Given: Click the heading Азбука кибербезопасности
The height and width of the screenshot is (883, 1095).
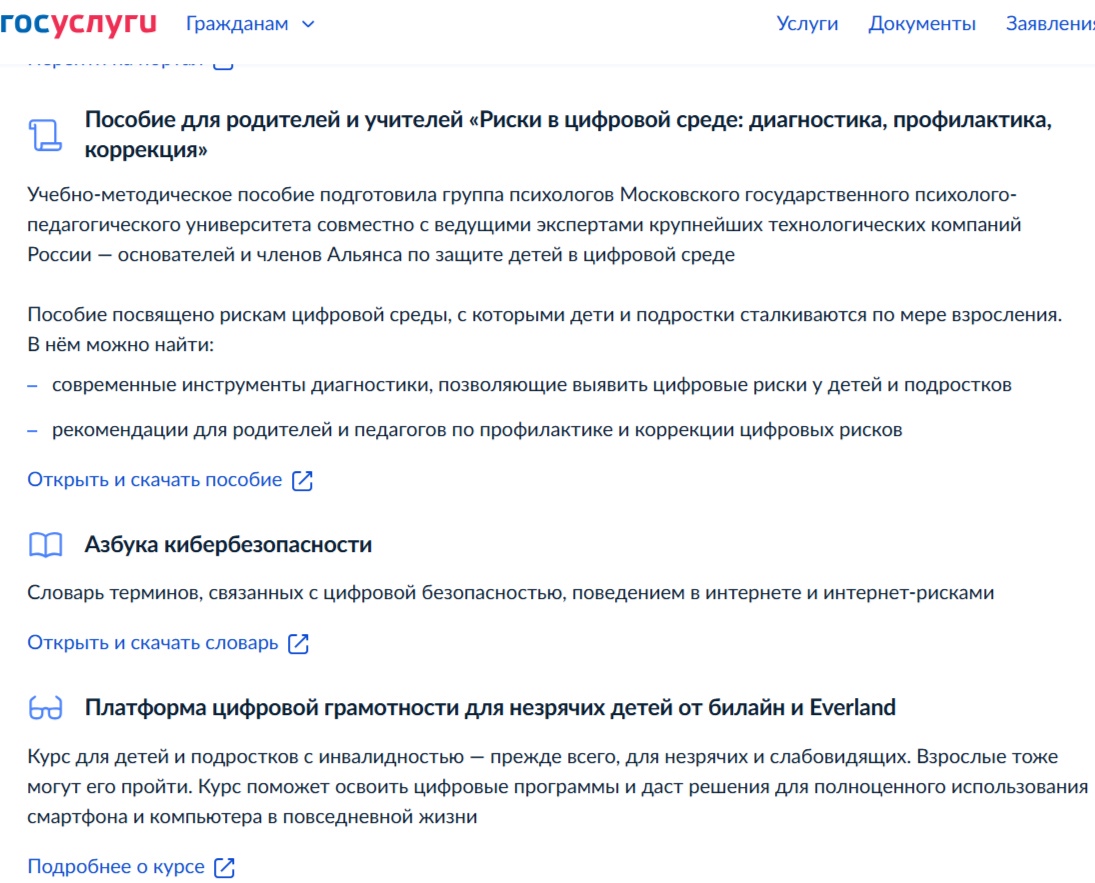Looking at the screenshot, I should 228,544.
